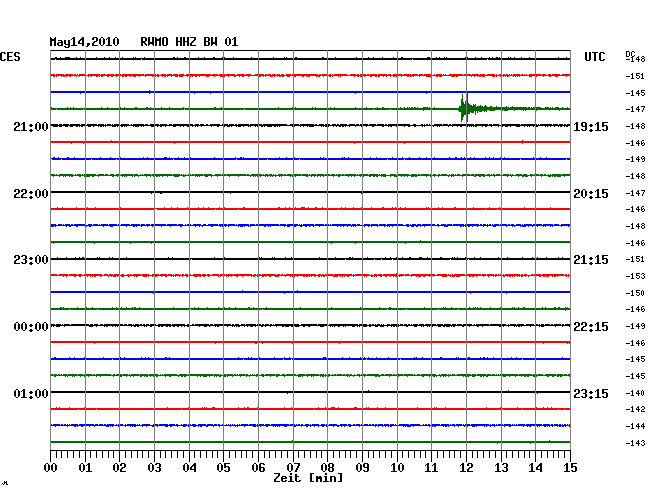Click the DC offset value -143
The width and height of the screenshot is (650, 494).
635,443
